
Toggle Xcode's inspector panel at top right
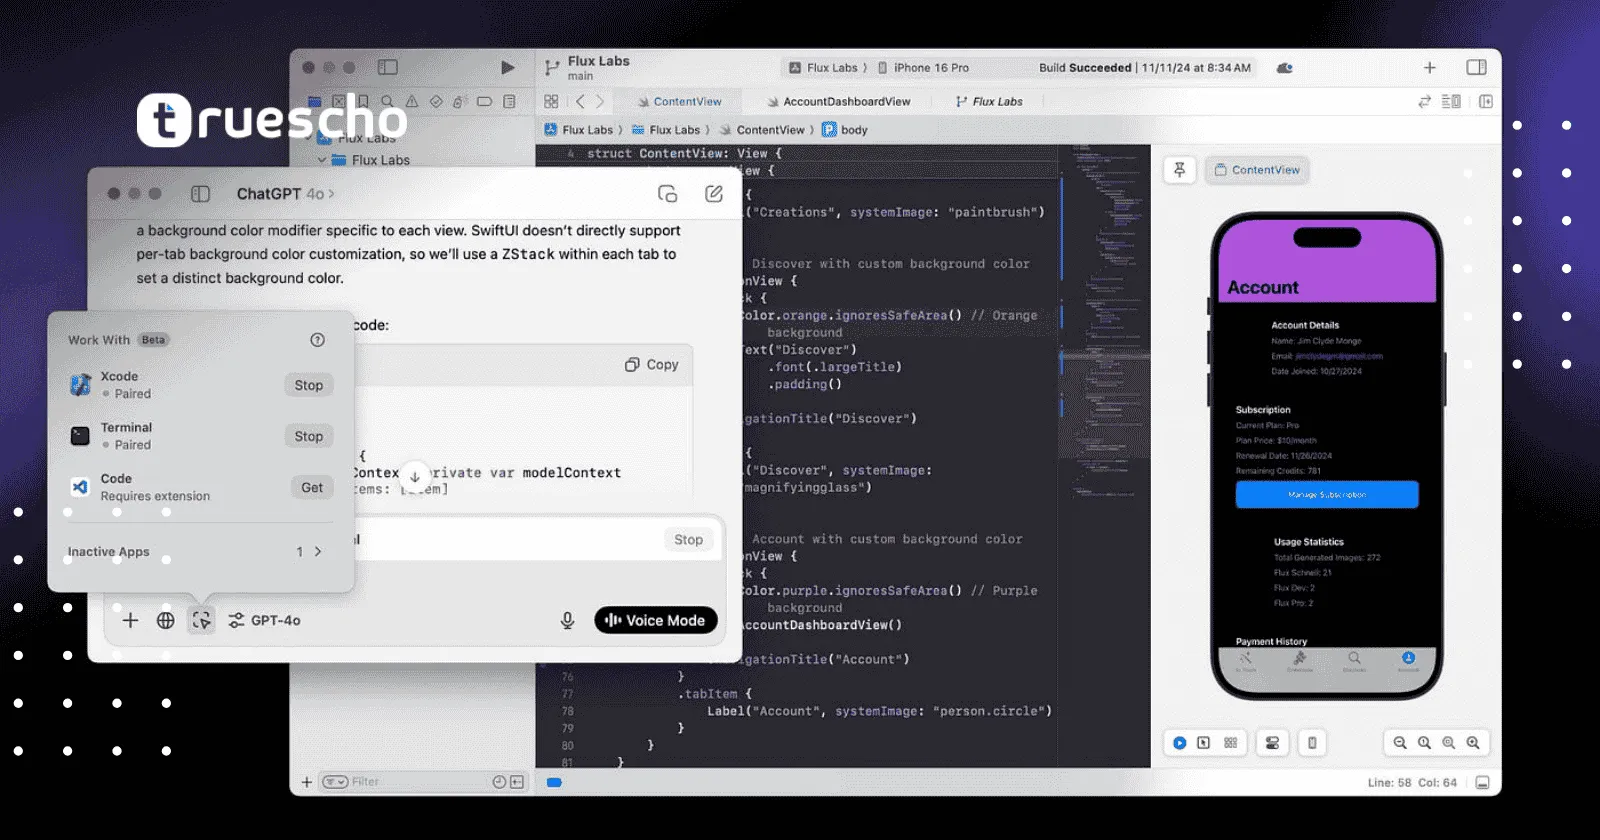coord(1476,67)
